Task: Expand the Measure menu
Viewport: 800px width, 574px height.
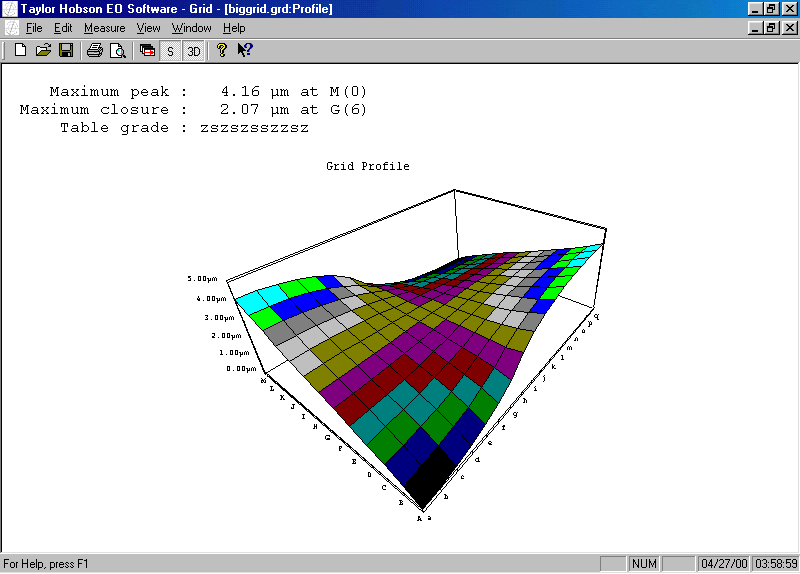Action: (x=104, y=28)
